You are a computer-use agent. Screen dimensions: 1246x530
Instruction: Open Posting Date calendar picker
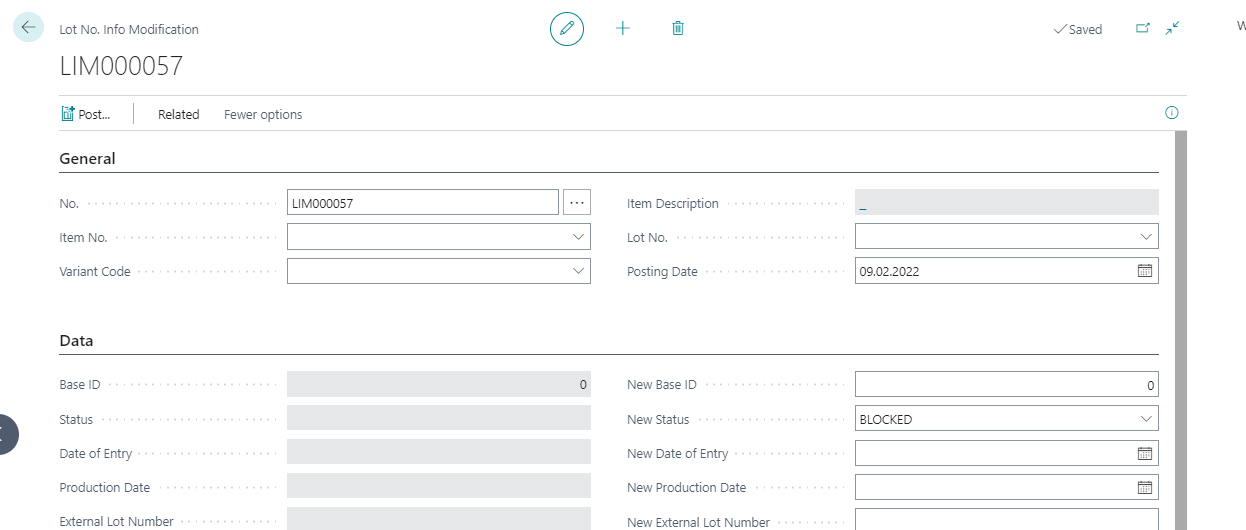coord(1145,271)
